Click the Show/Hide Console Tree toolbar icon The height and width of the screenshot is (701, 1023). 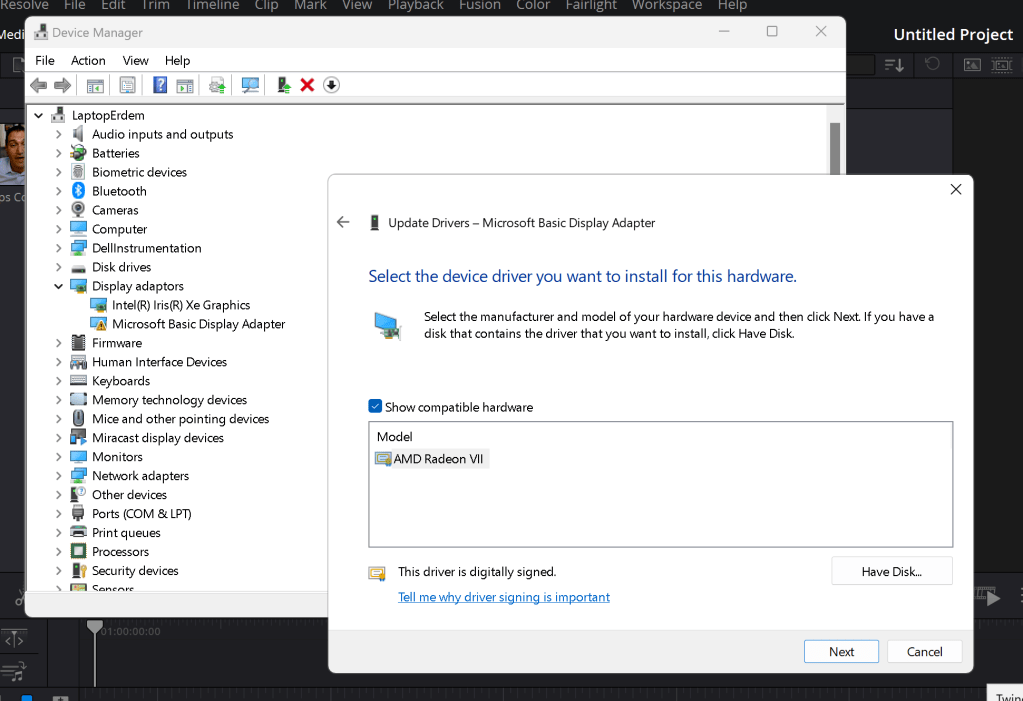tap(95, 85)
